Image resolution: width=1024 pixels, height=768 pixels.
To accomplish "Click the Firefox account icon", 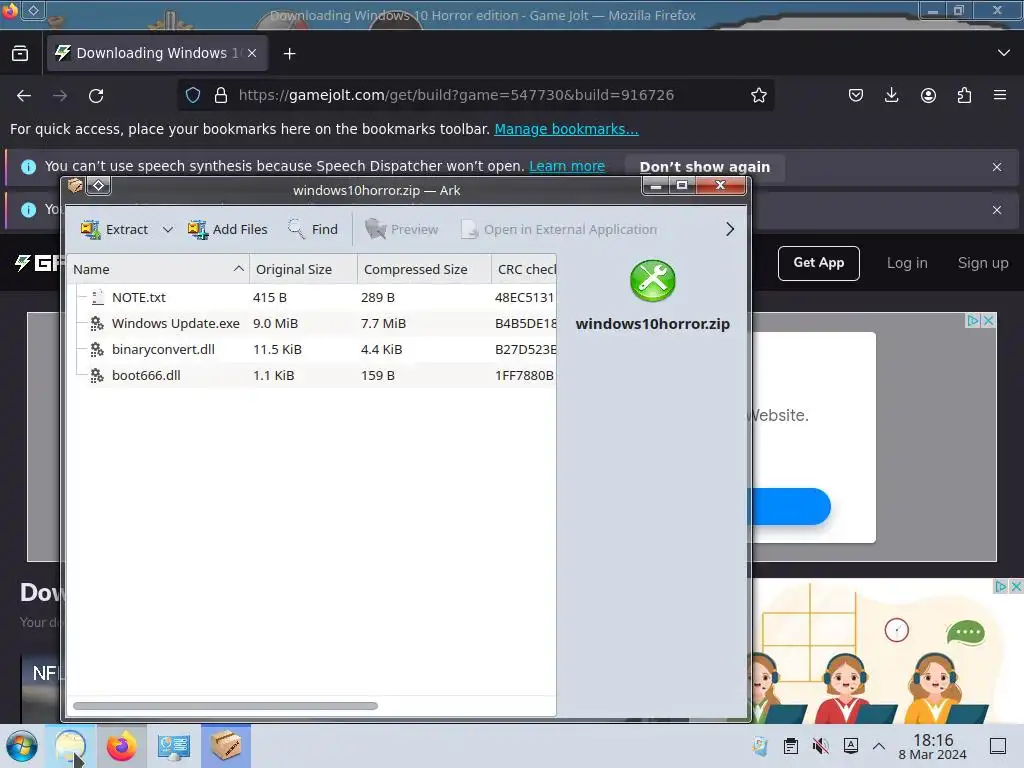I will (x=928, y=95).
